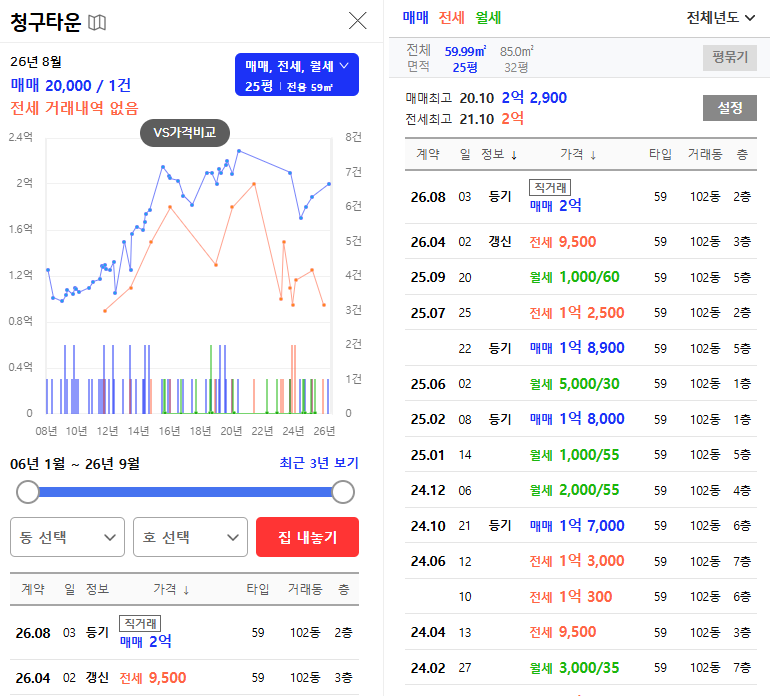770x696 pixels.
Task: Select the 전세 1억 2,500 row
Action: tap(580, 312)
